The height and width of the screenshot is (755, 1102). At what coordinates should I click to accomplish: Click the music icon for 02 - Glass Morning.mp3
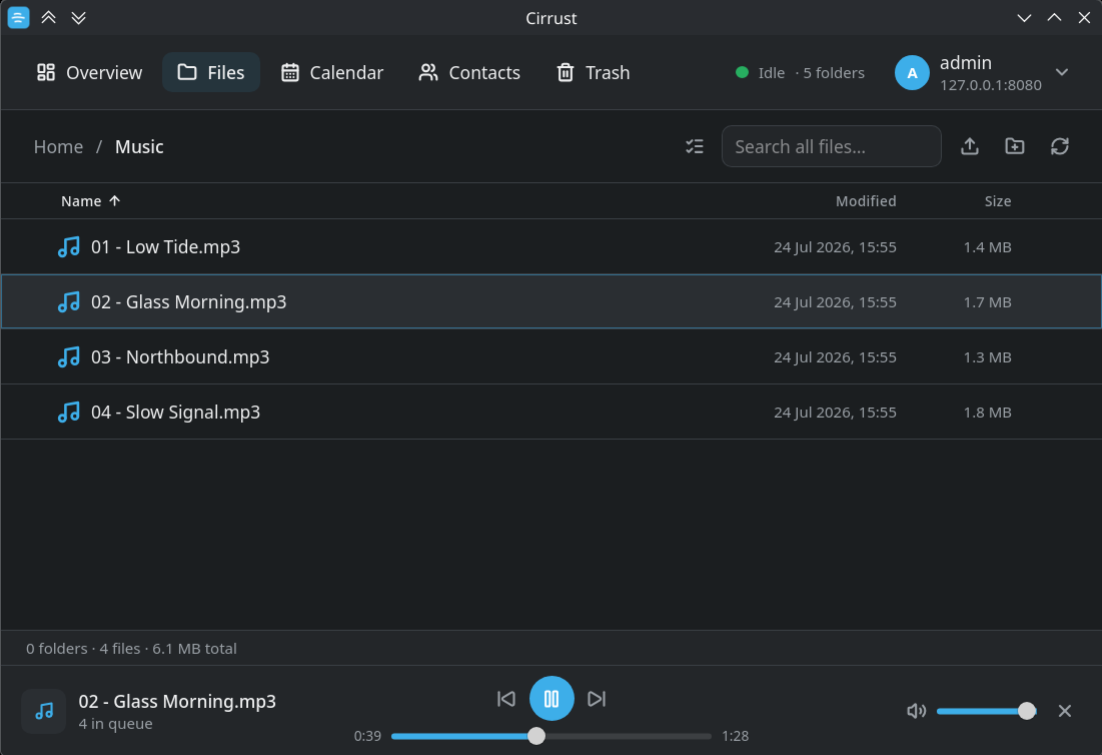pos(69,302)
